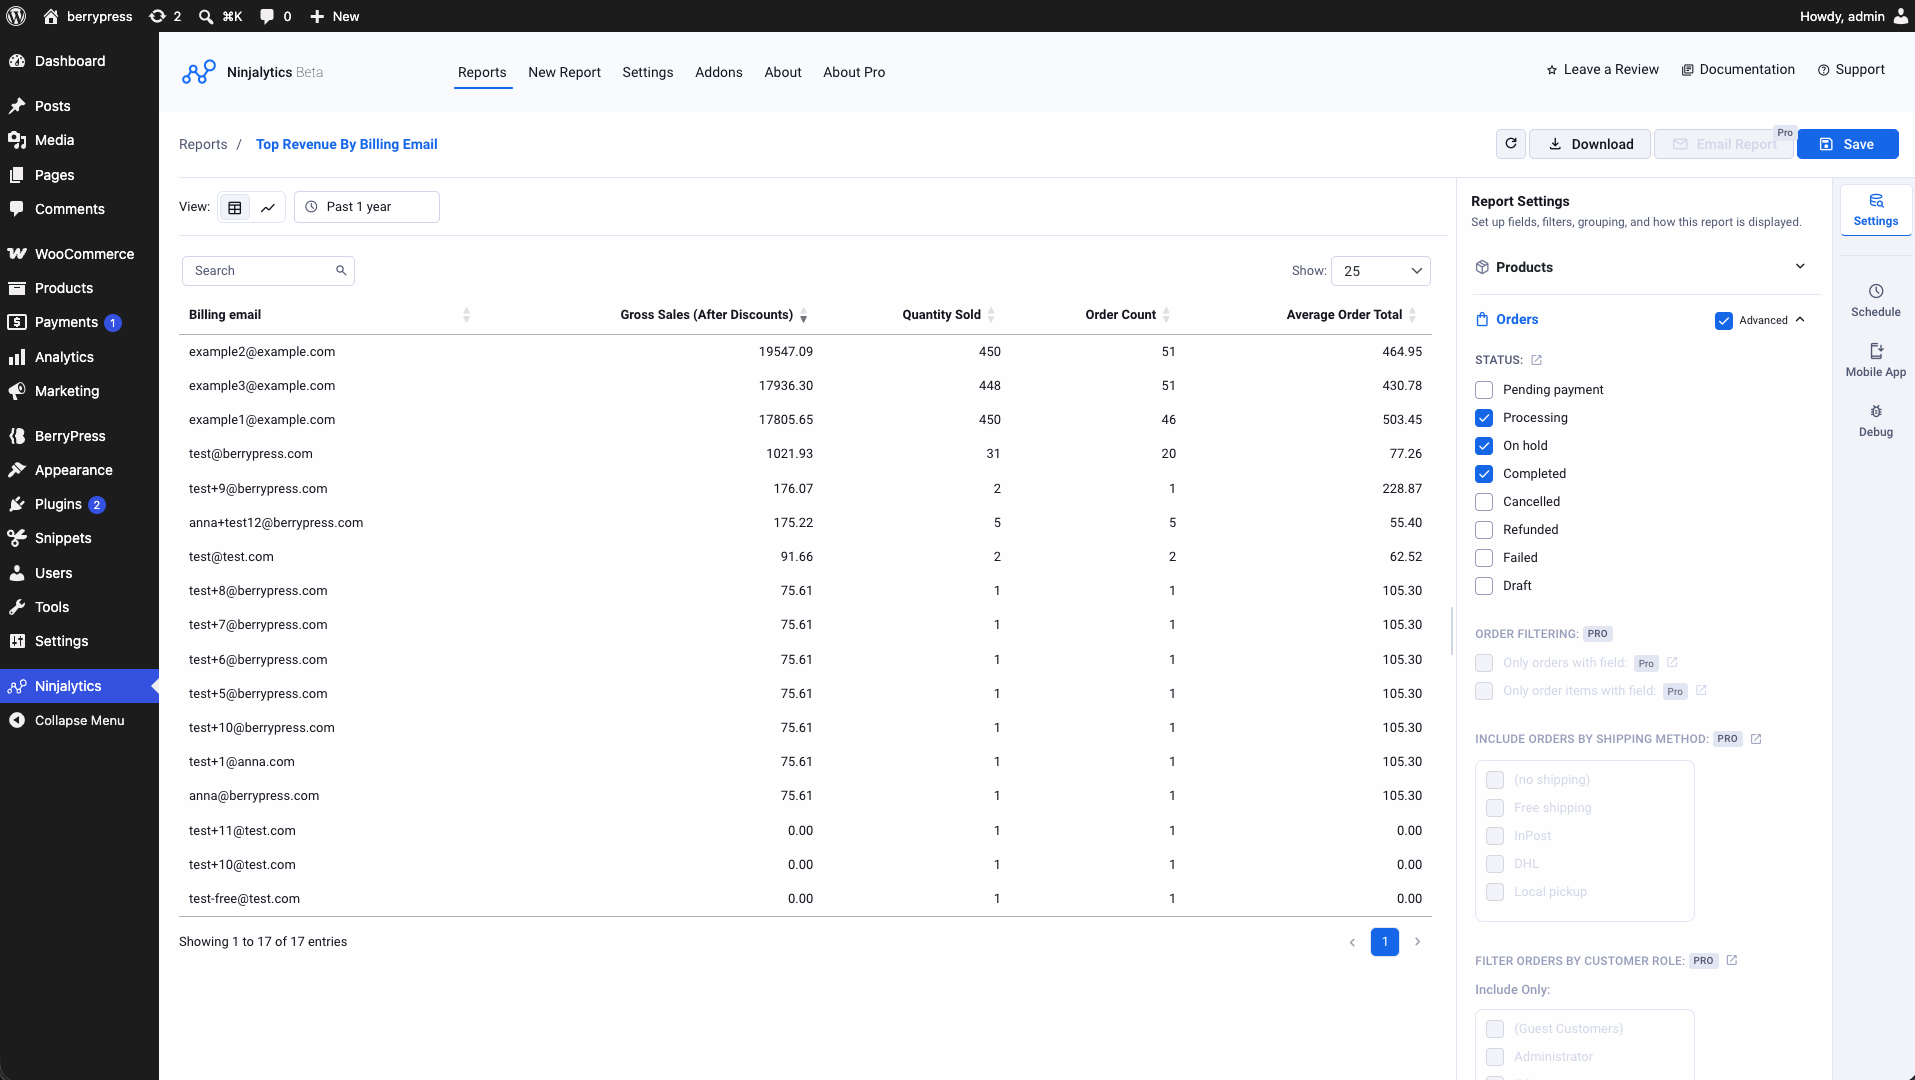Click the search magnifier icon in table search
Screen dimensions: 1915x1080
[x=341, y=271]
